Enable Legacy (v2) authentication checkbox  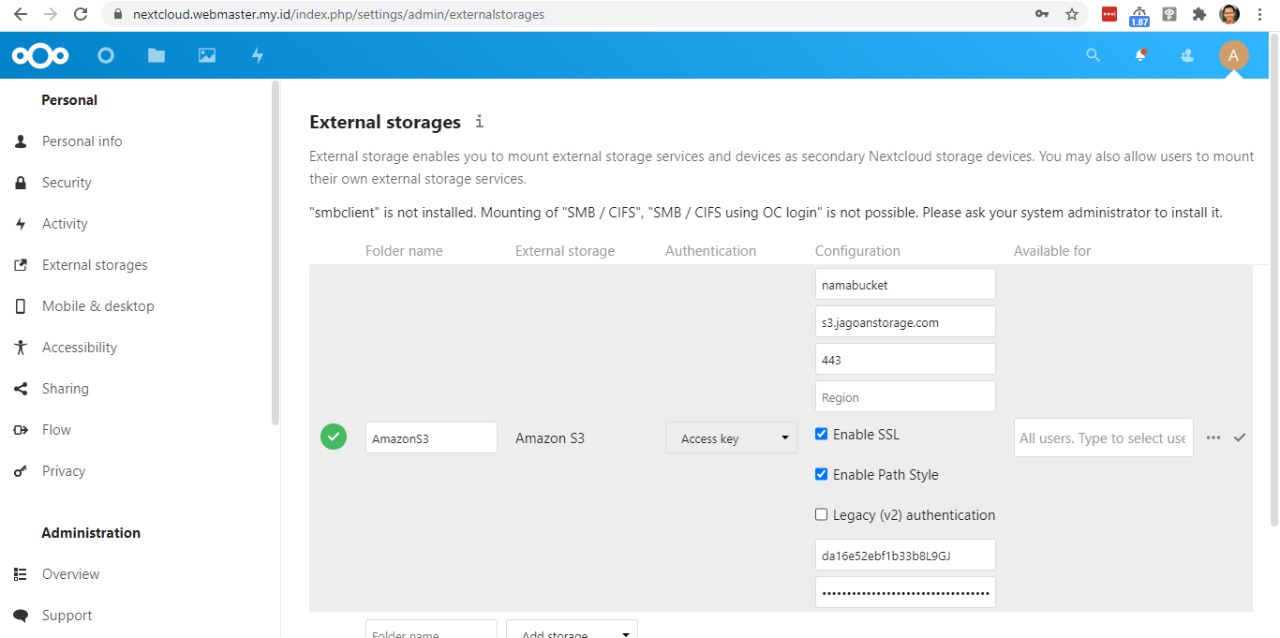click(x=821, y=514)
